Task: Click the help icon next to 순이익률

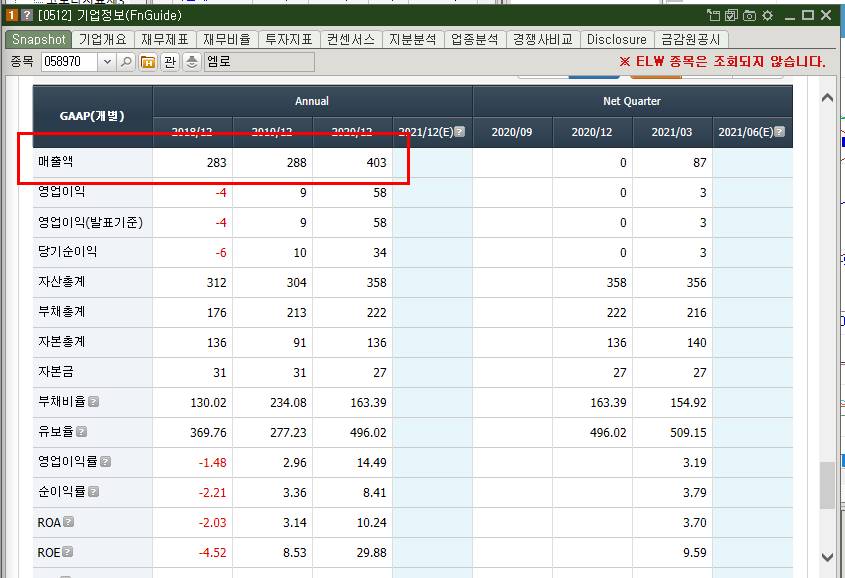Action: (x=93, y=492)
